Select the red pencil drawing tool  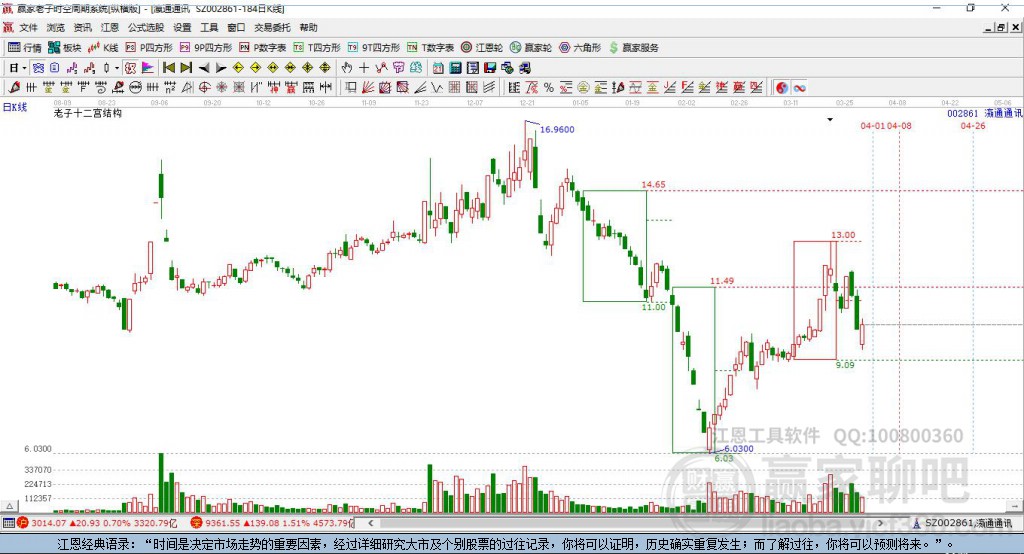pyautogui.click(x=14, y=88)
